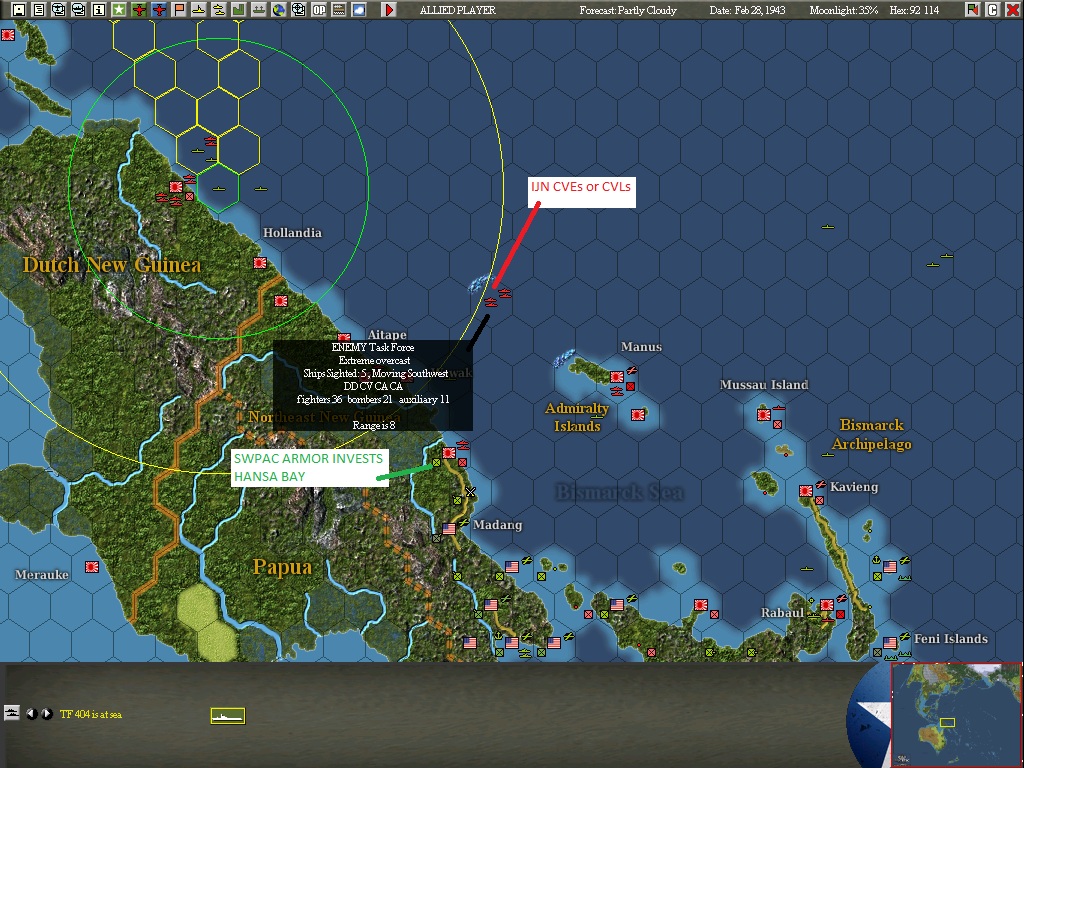Click the striped list toolbar icon
This screenshot has width=1083, height=898.
[339, 10]
